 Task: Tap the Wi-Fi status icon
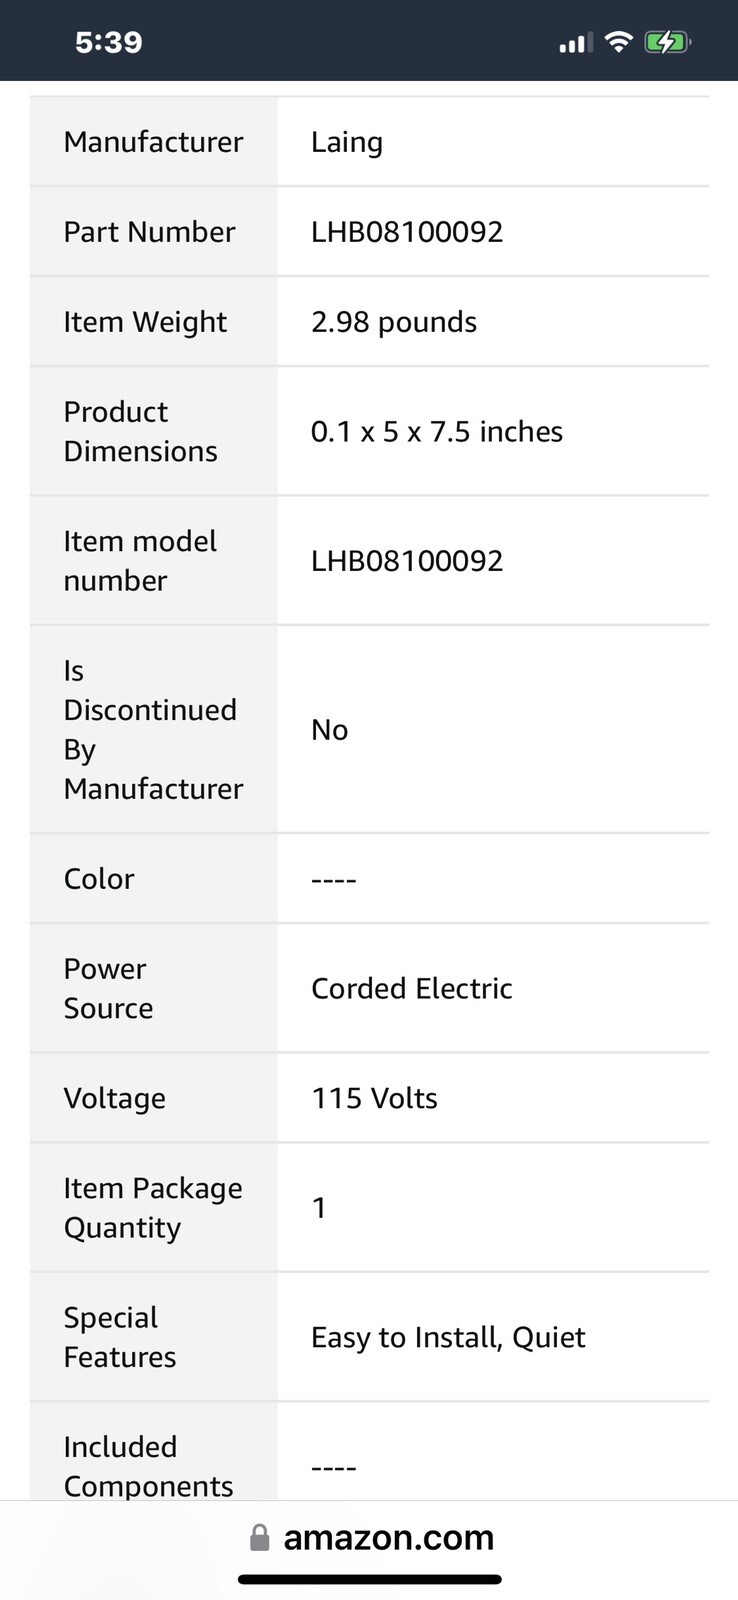619,42
